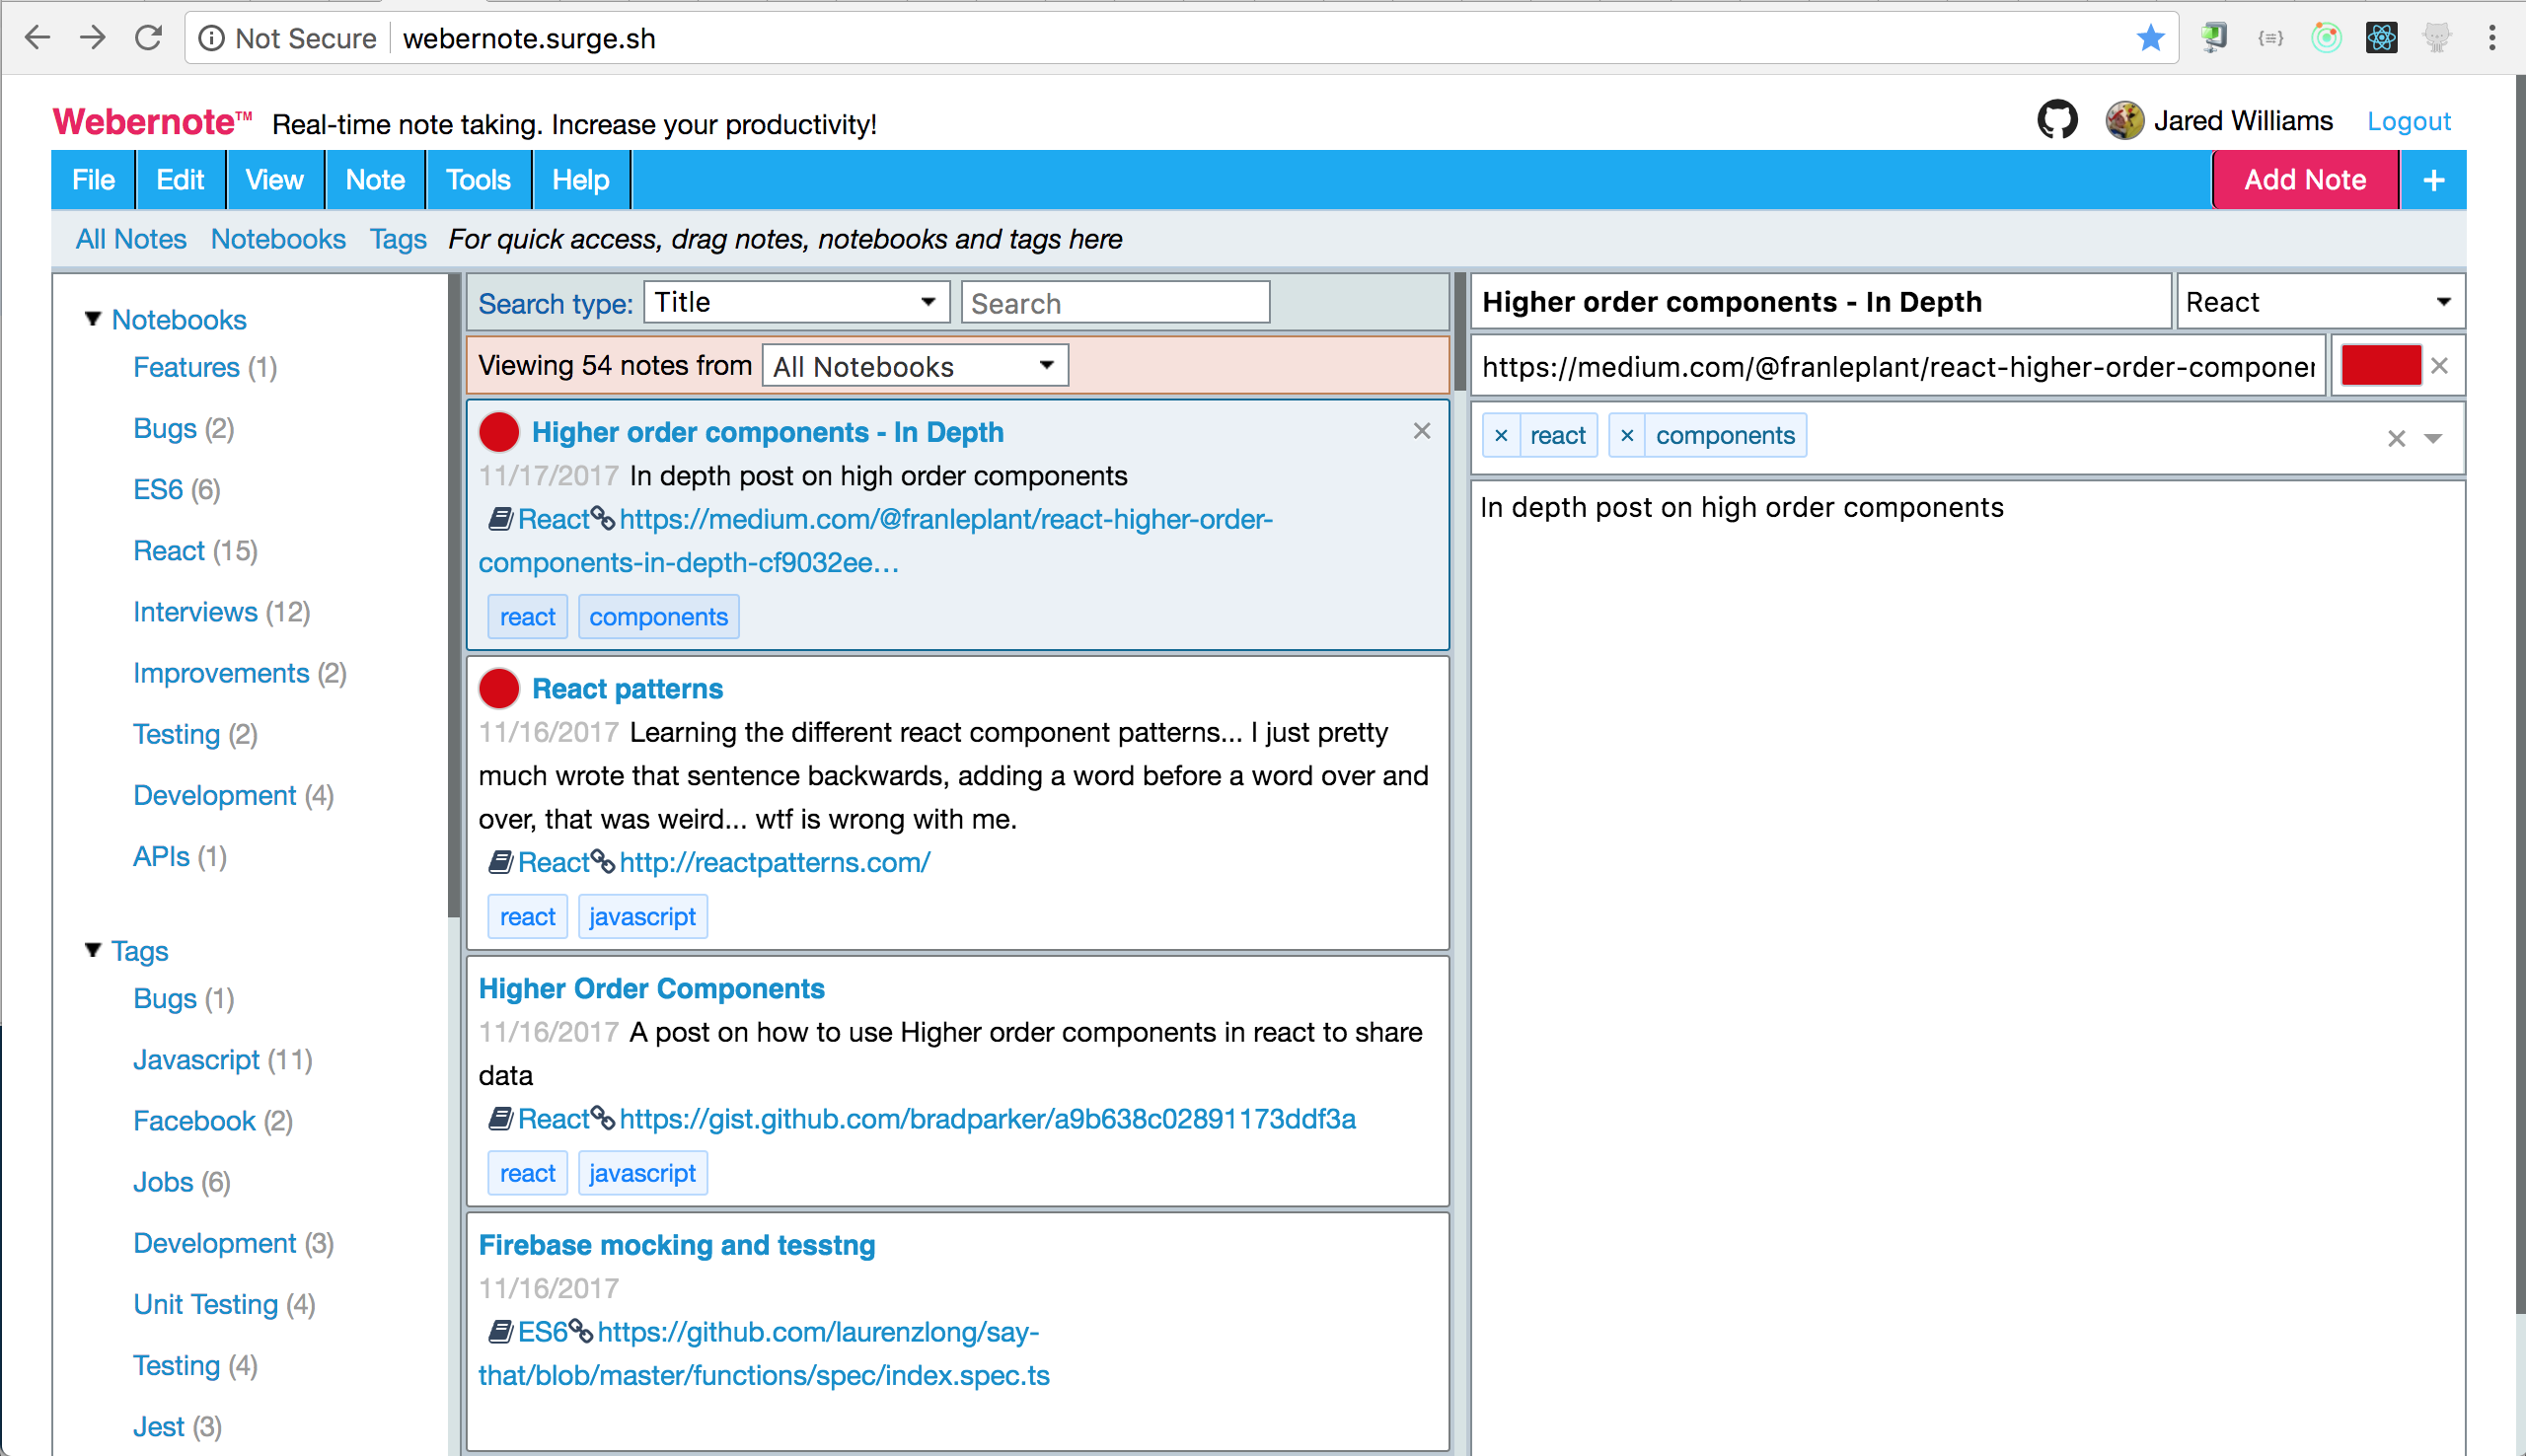Clear the note color with X icon

[x=2440, y=366]
